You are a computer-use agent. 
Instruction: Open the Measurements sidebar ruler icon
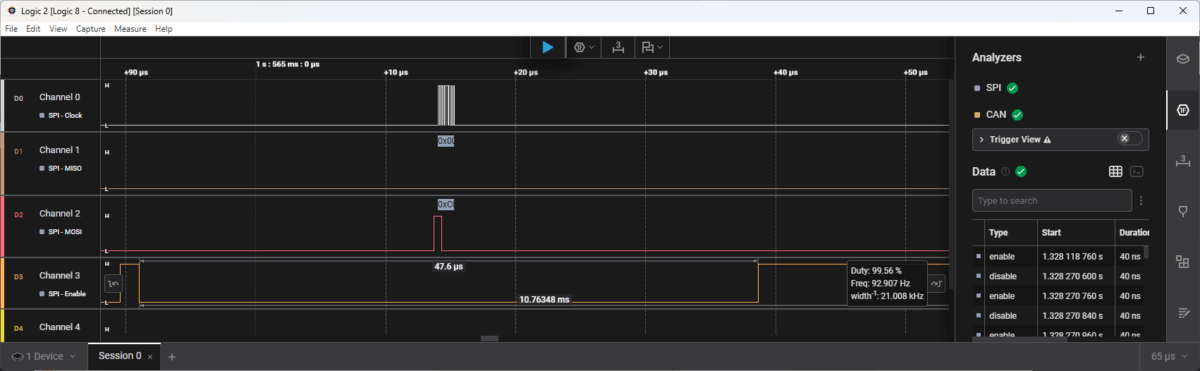tap(1182, 160)
